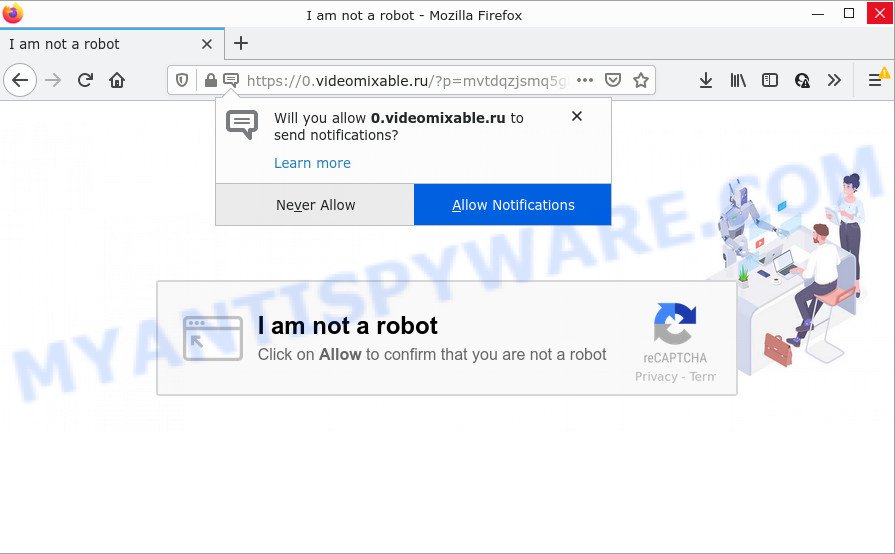This screenshot has height=554, width=895.
Task: Click the speech bubble icon in popup
Action: coord(242,124)
